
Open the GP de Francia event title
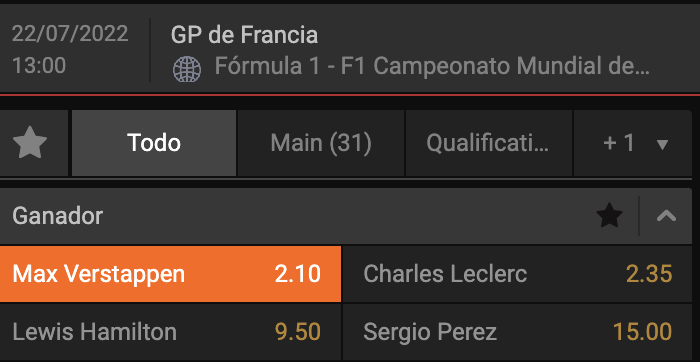point(244,35)
